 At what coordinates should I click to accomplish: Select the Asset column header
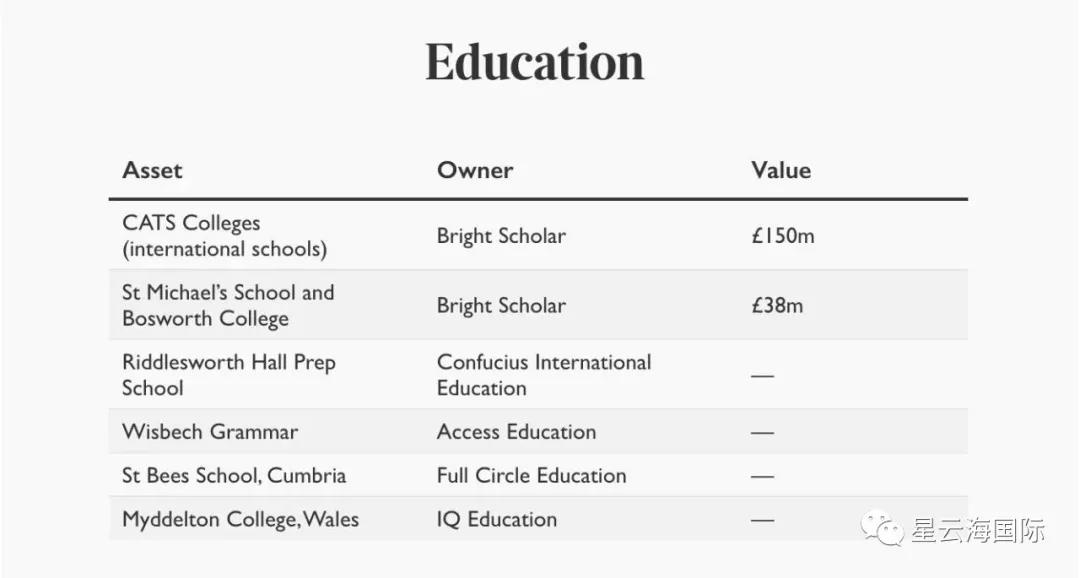(x=152, y=170)
